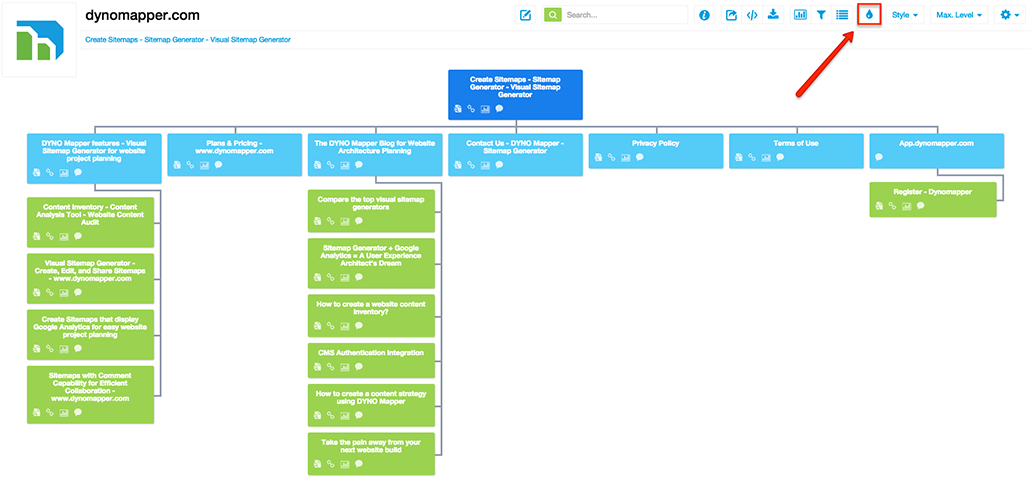The height and width of the screenshot is (498, 1031).
Task: Click link icon on Contact Us node
Action: click(471, 164)
